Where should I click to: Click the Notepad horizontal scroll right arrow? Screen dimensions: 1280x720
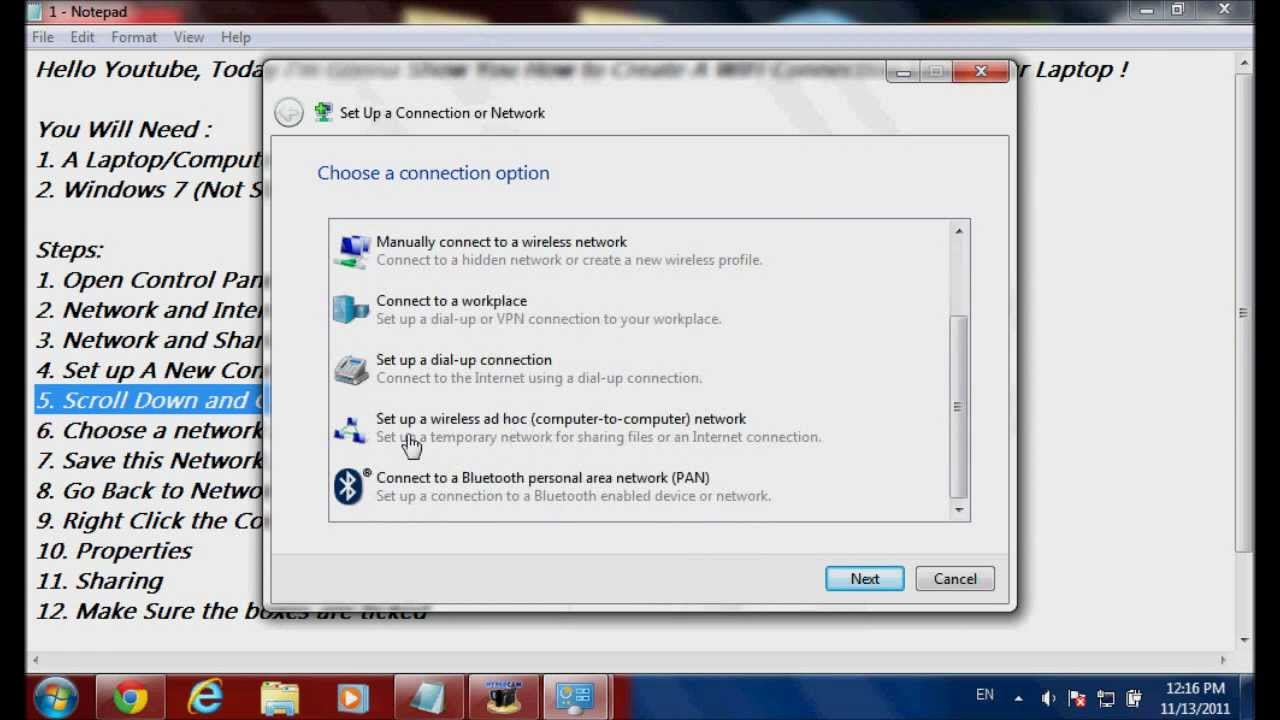(x=1223, y=659)
